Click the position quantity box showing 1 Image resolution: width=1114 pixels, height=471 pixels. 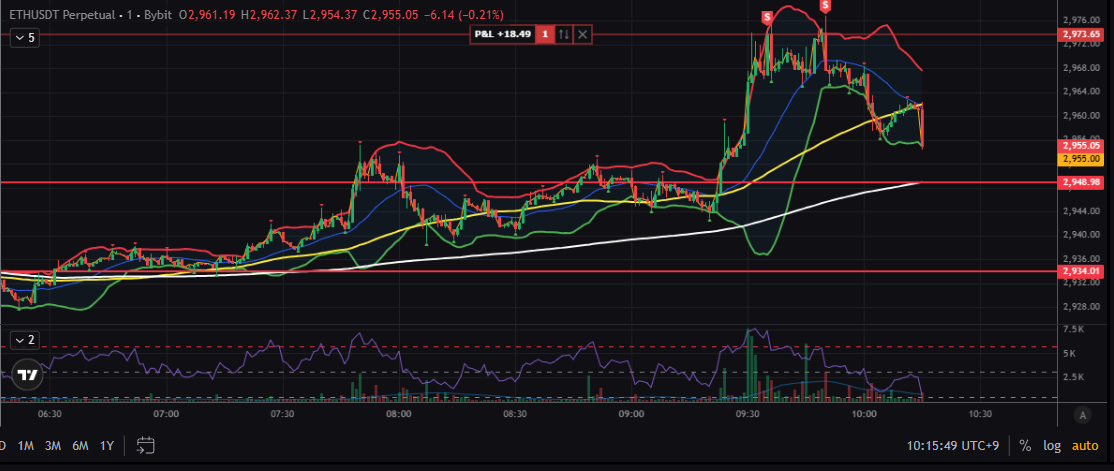(x=545, y=34)
